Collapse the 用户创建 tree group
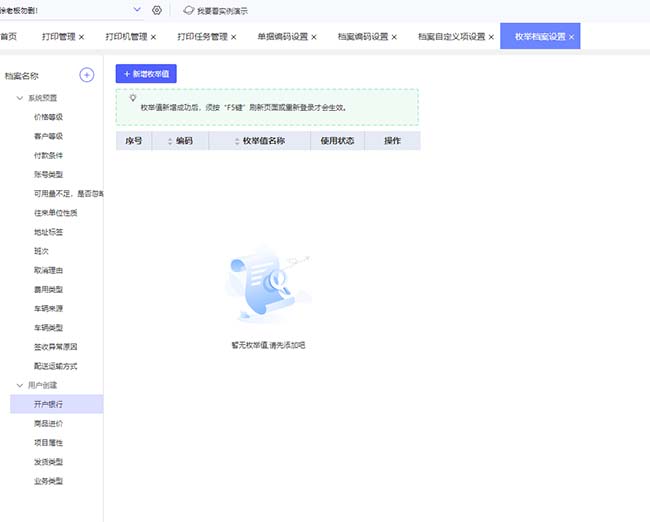This screenshot has width=650, height=522. (20, 385)
